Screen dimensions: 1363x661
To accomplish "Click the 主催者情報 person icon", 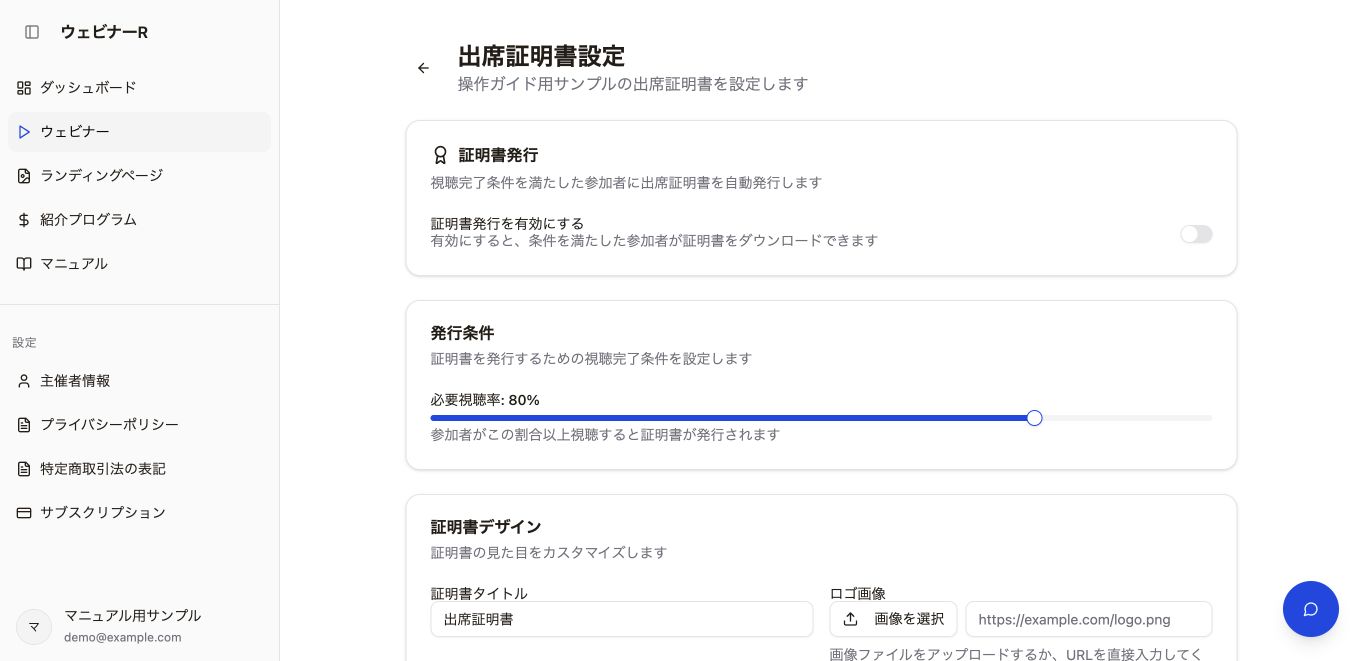I will click(24, 381).
